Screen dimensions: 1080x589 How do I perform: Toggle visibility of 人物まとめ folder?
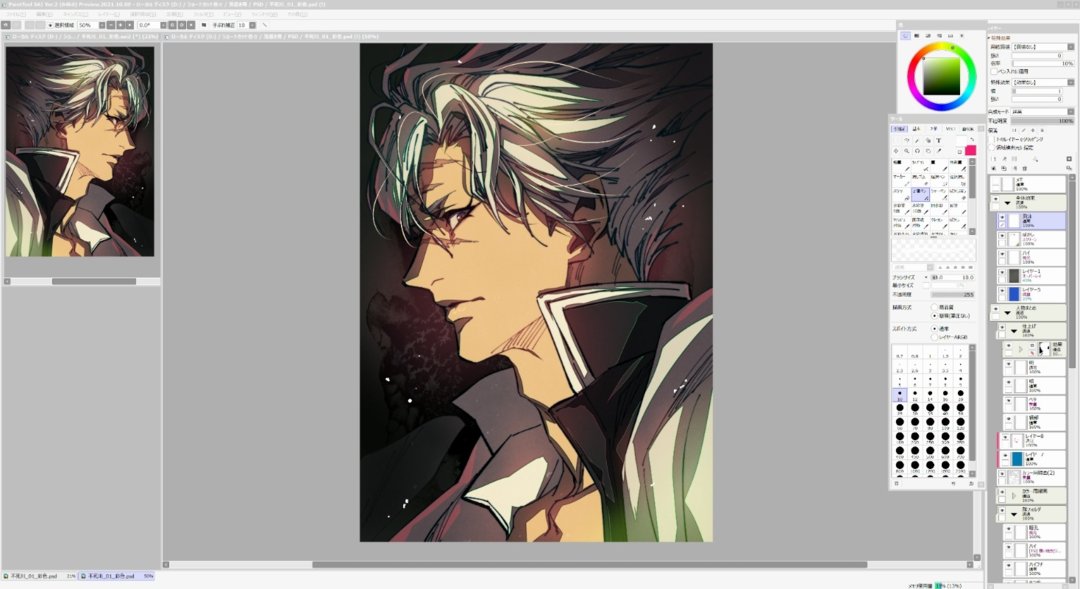[996, 309]
